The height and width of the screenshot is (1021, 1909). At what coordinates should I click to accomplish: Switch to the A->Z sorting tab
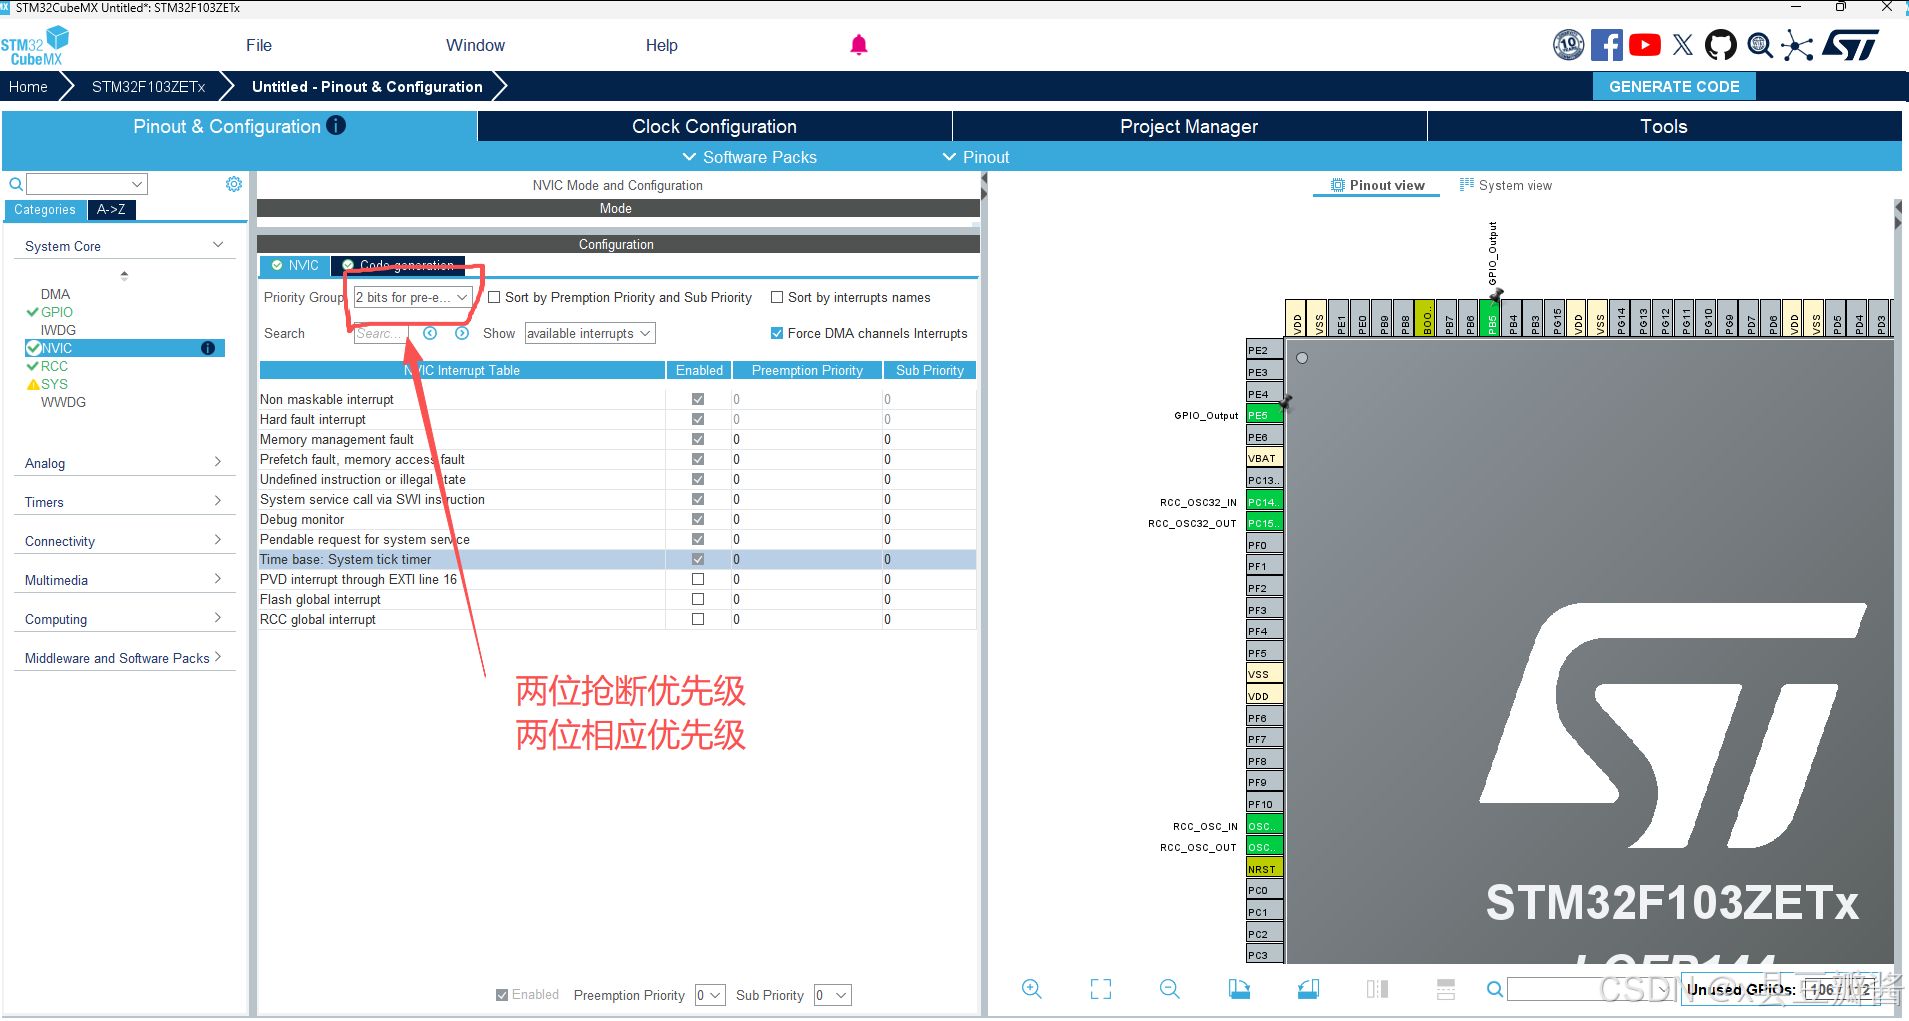pos(111,210)
